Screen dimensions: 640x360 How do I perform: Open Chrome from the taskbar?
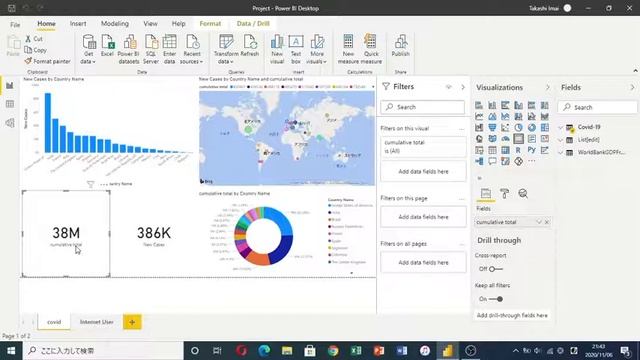pyautogui.click(x=333, y=351)
